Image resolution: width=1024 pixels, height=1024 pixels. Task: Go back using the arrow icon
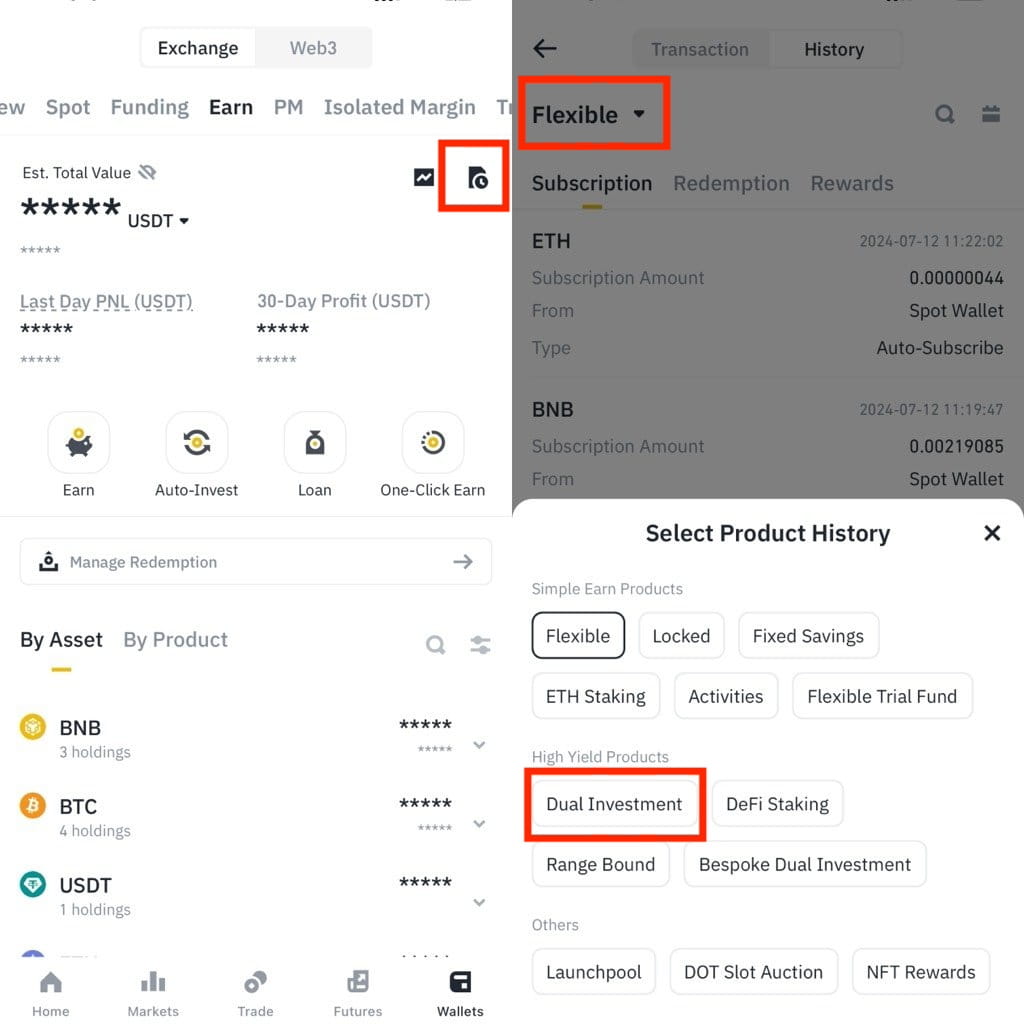point(545,48)
